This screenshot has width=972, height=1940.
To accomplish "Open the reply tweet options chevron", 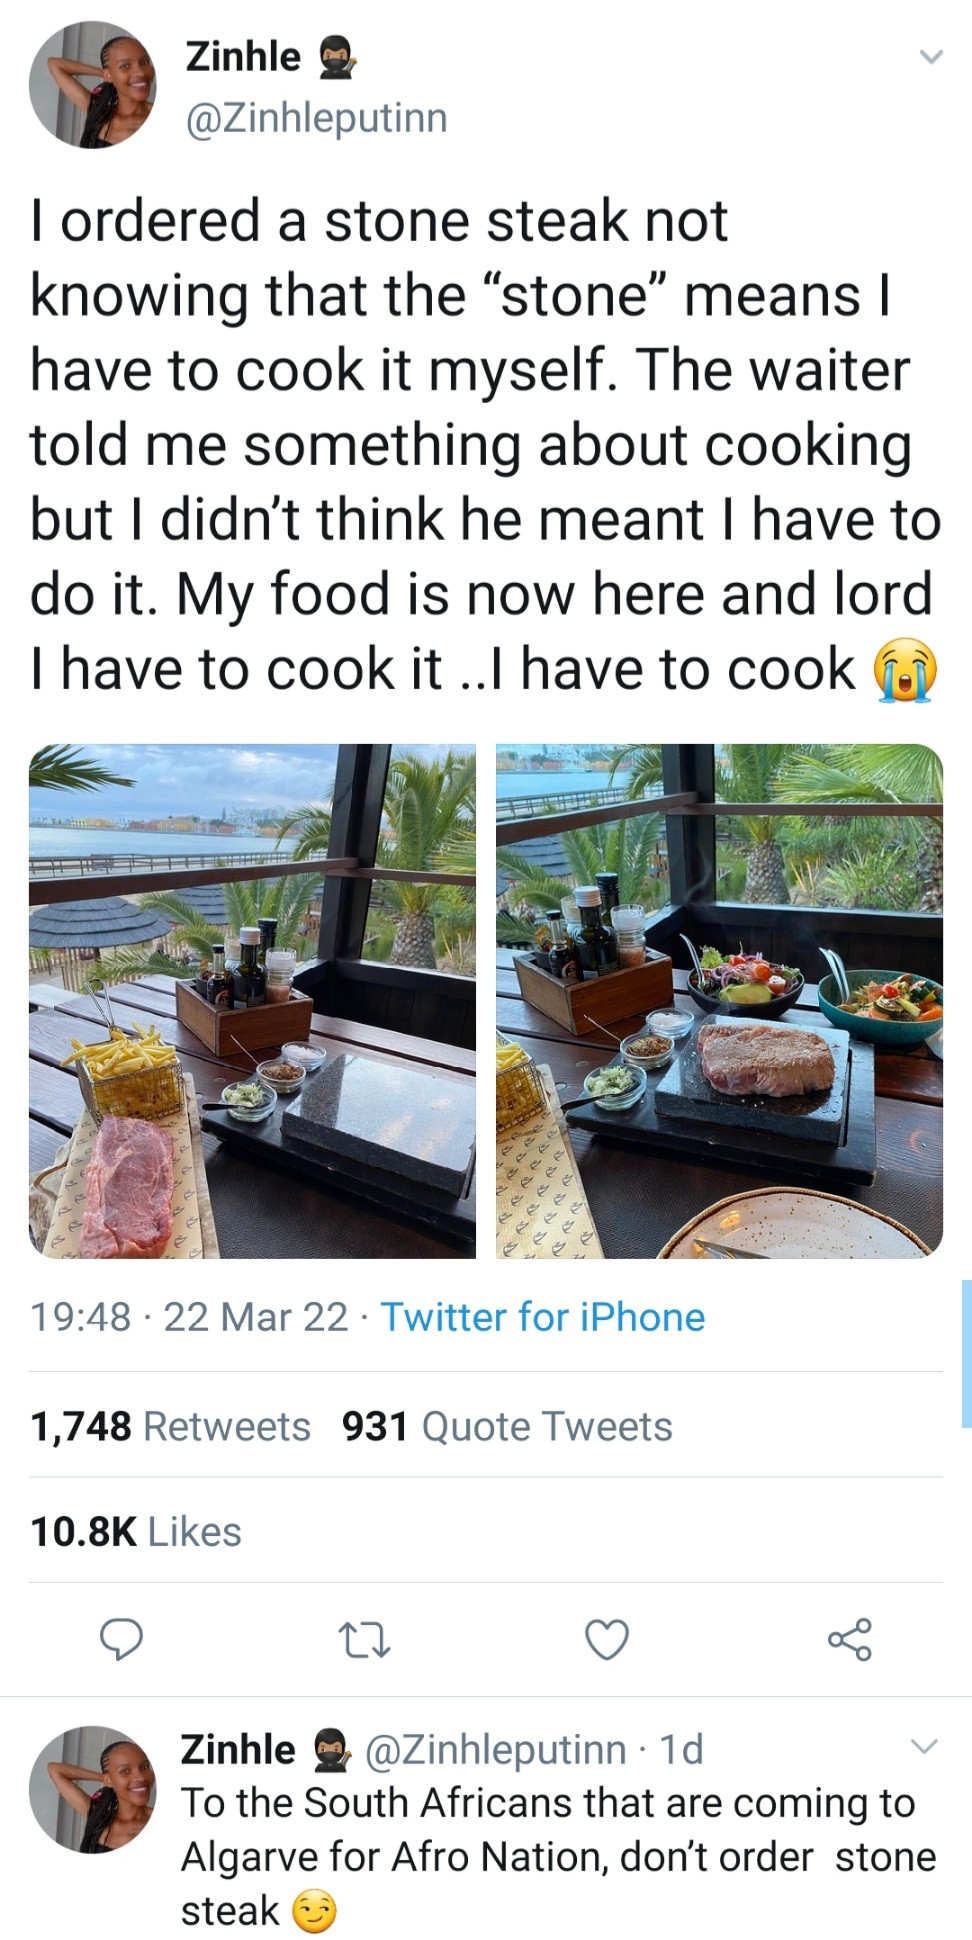I will (924, 1747).
